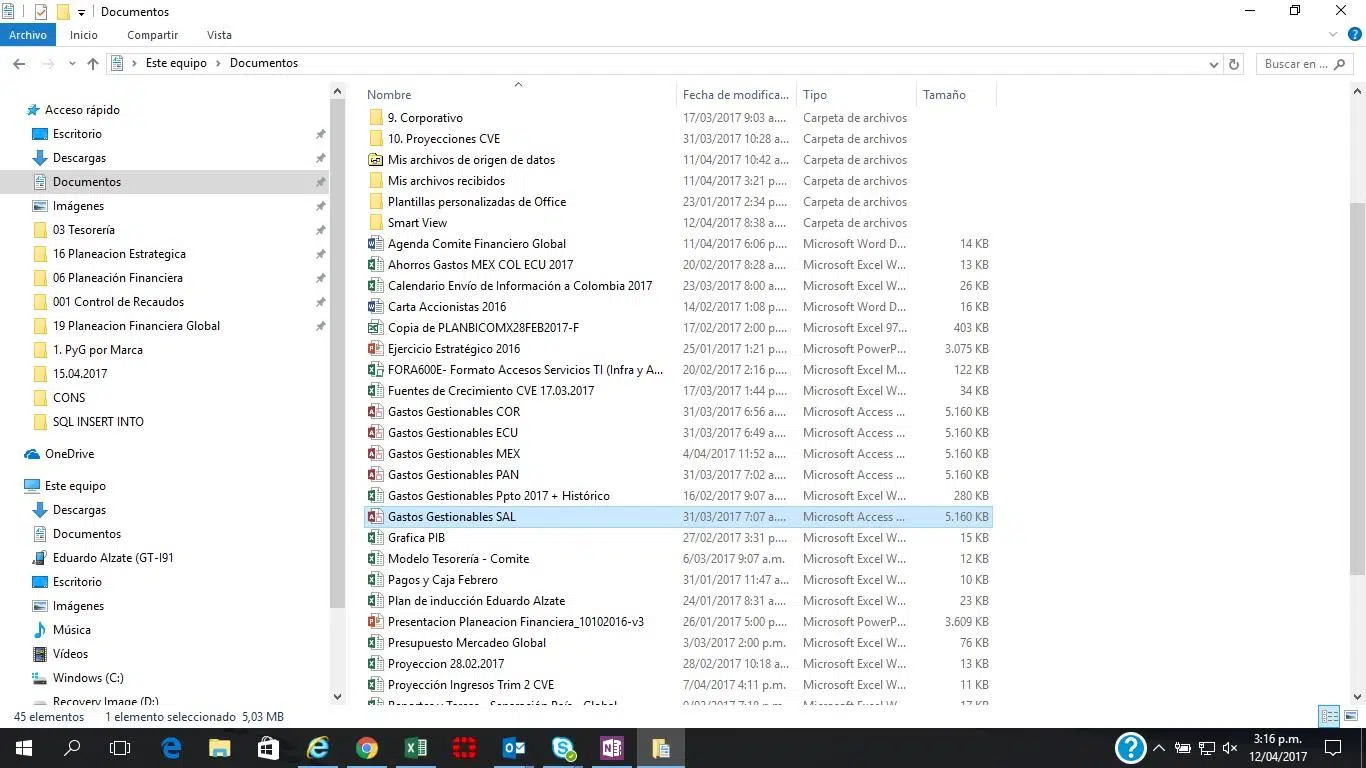Select Plan de inducción Eduardo Alzate file
The height and width of the screenshot is (768, 1366).
(x=678, y=601)
